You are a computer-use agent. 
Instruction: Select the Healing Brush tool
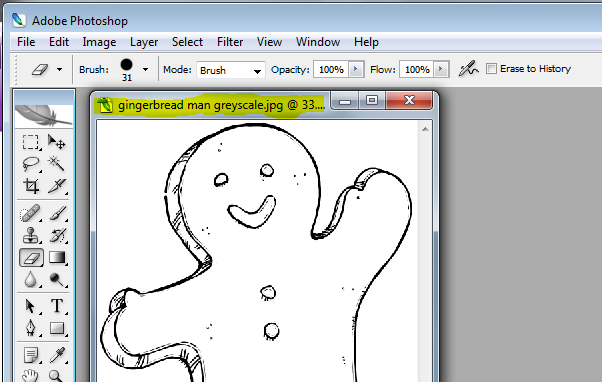(x=31, y=213)
